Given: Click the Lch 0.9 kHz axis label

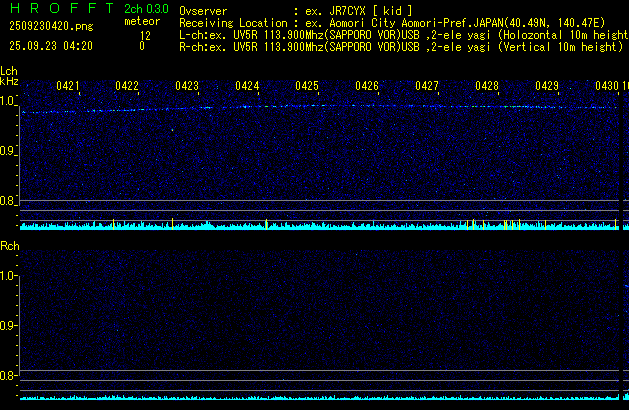Looking at the screenshot, I should [x=8, y=151].
